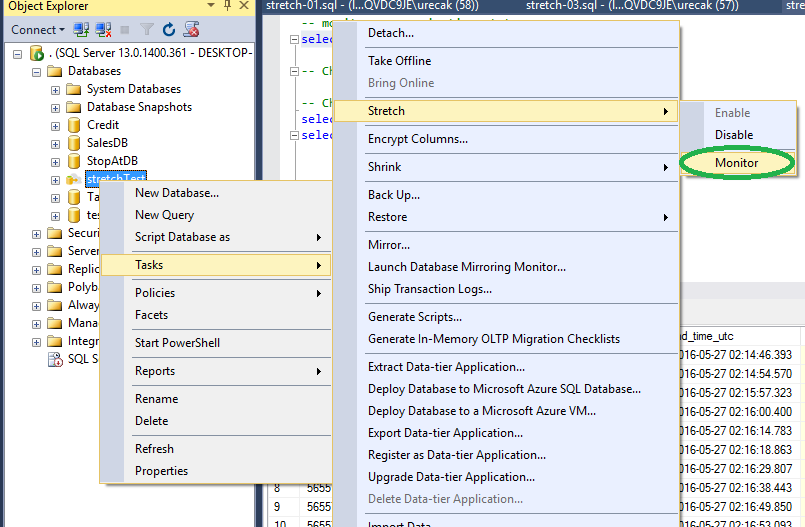
Task: Click the Stop square icon in Object Explorer
Action: click(125, 30)
